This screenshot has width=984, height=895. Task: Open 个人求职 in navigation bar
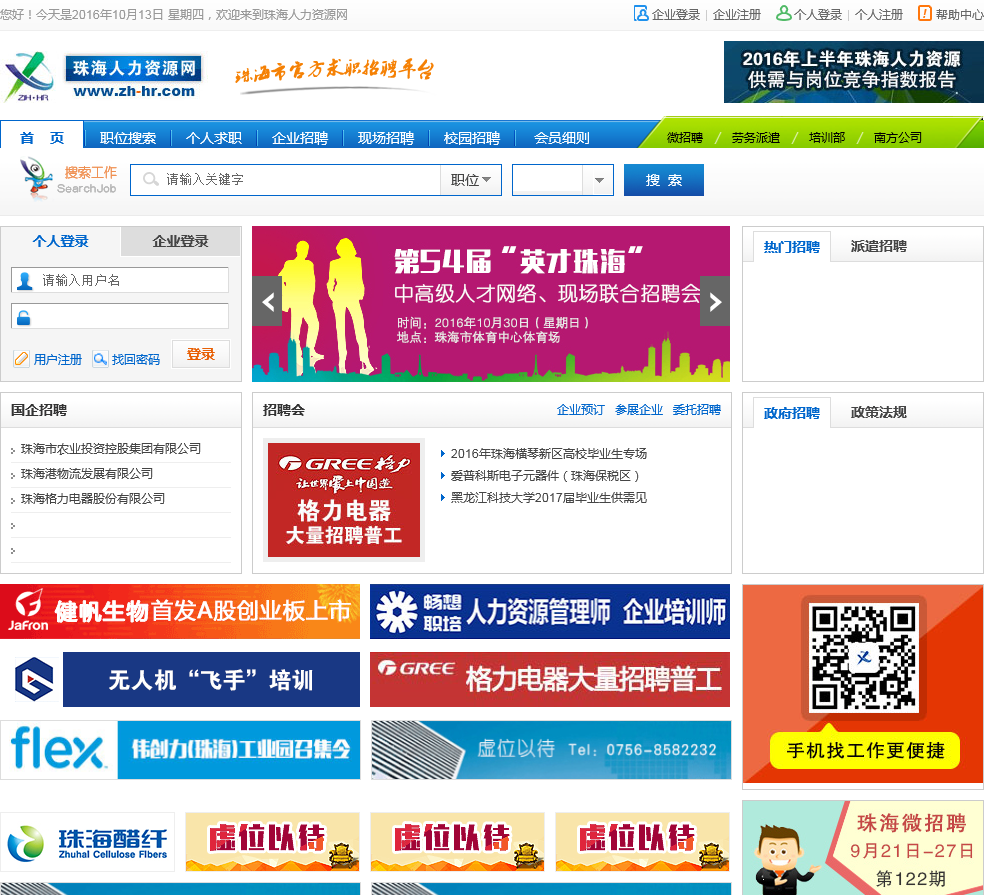coord(213,137)
